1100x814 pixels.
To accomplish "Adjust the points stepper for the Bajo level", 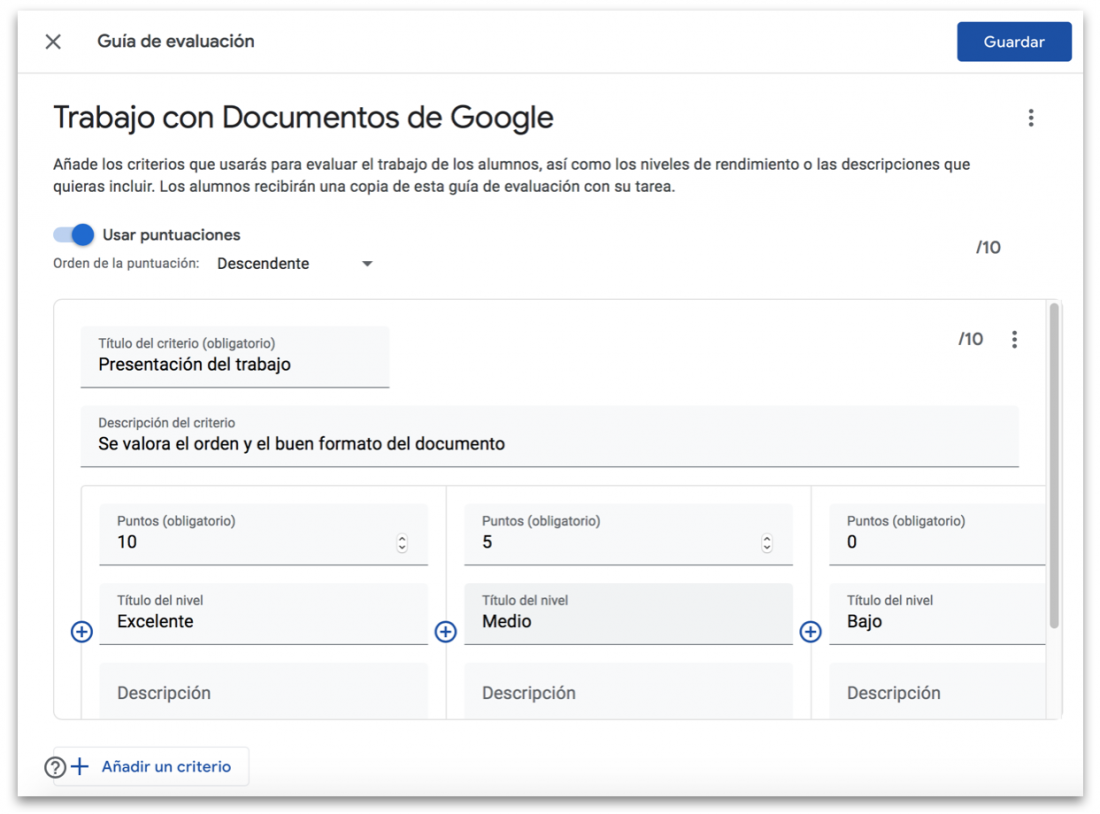I will (x=1037, y=541).
